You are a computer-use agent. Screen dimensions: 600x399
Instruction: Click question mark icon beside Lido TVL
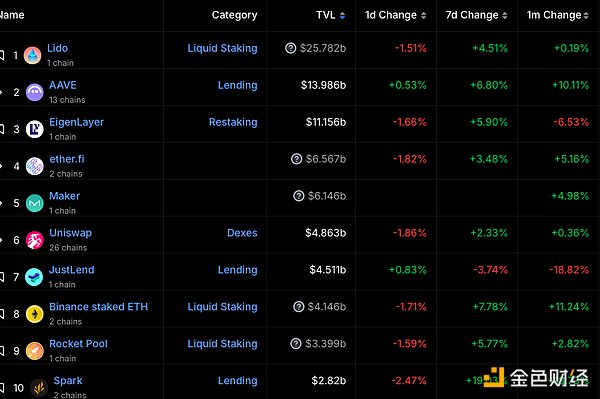point(290,48)
